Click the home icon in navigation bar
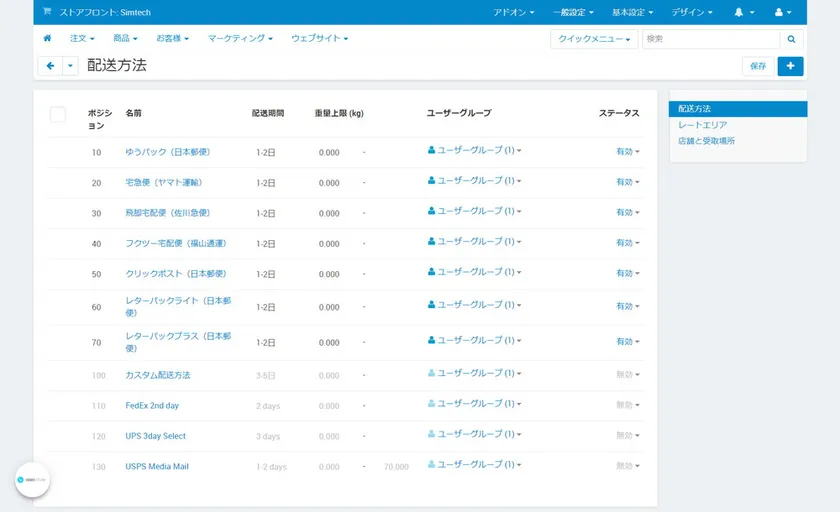Image resolution: width=840 pixels, height=512 pixels. [47, 38]
